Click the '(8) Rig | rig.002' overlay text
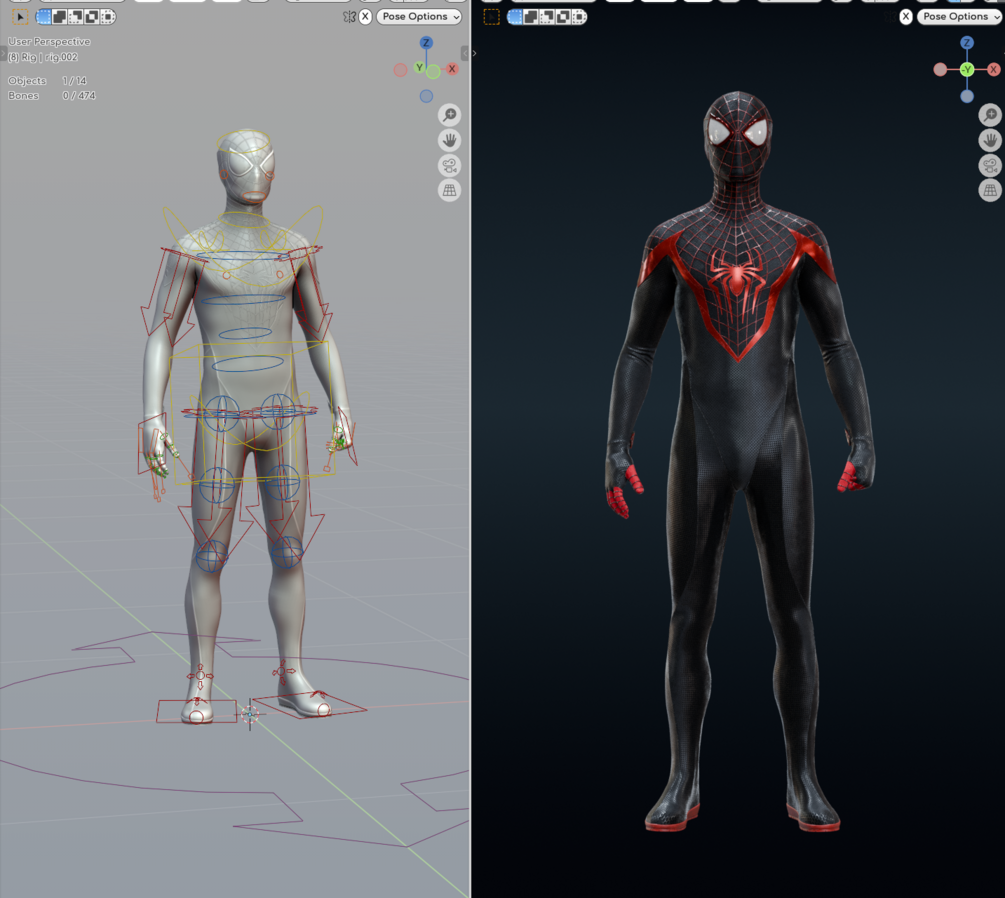Viewport: 1005px width, 898px height. click(43, 57)
